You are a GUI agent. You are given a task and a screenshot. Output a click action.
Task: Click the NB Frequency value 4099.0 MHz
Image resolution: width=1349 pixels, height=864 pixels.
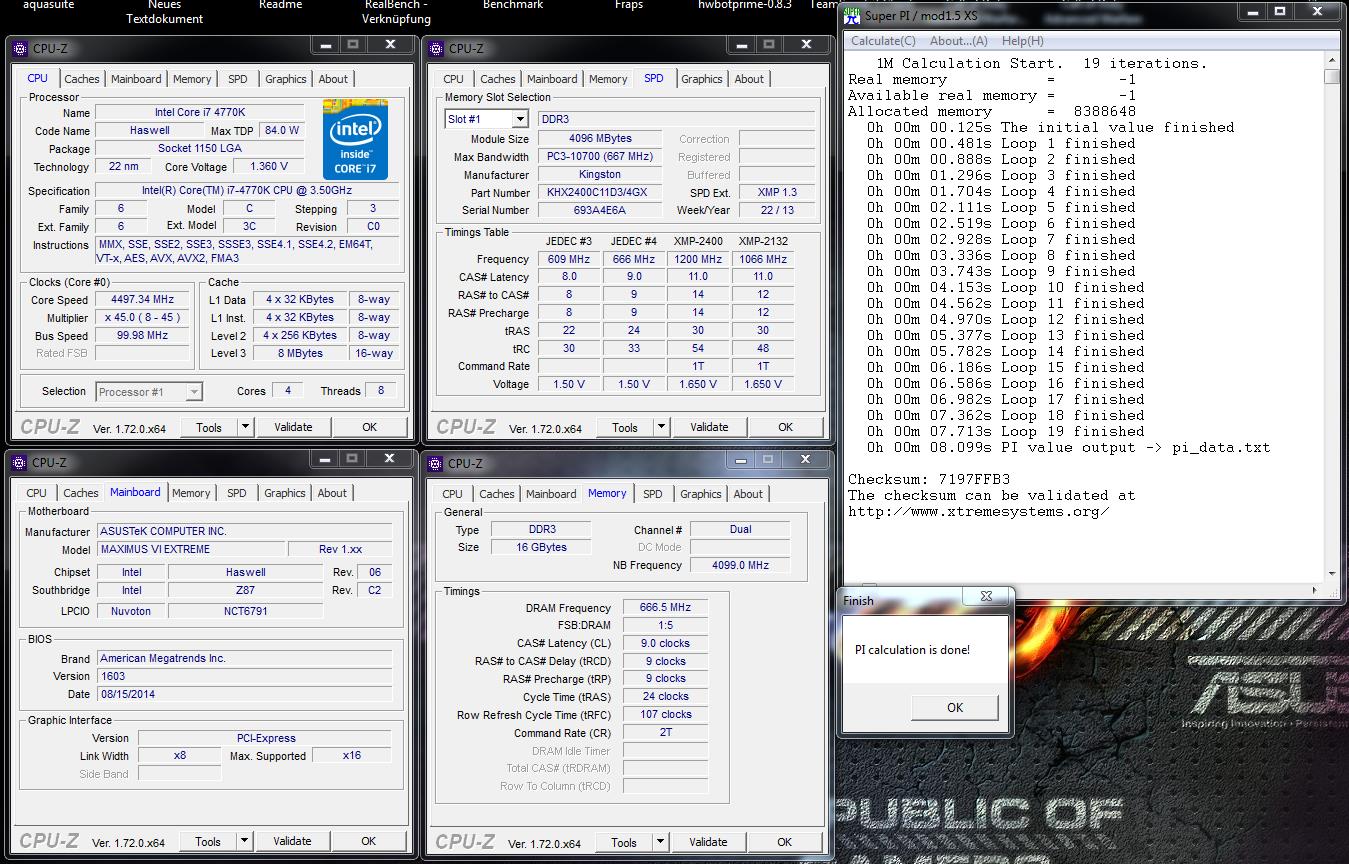740,565
